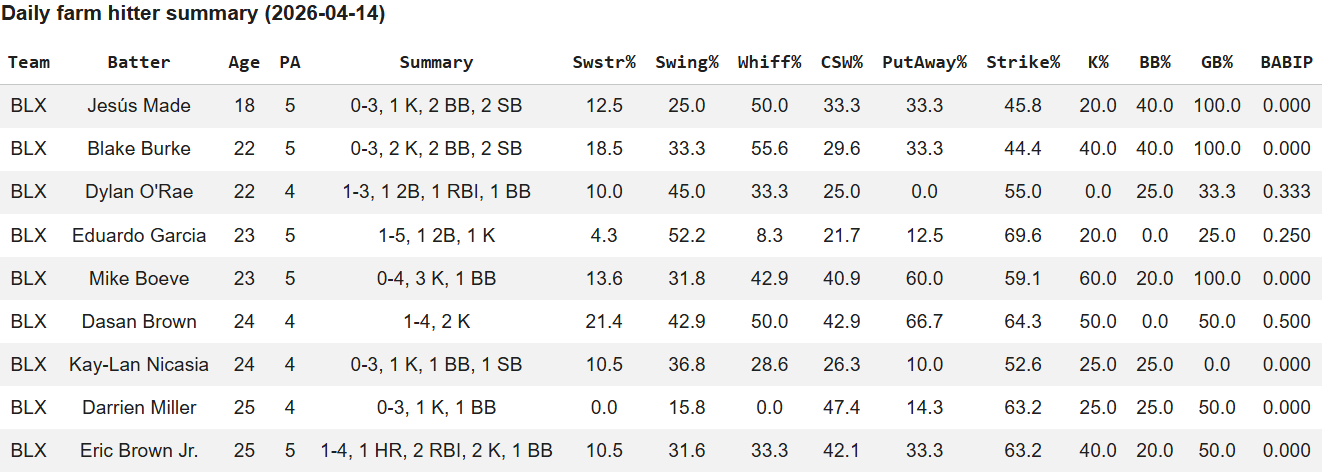Select the Blake Burke row name
The width and height of the screenshot is (1322, 472).
click(x=139, y=149)
